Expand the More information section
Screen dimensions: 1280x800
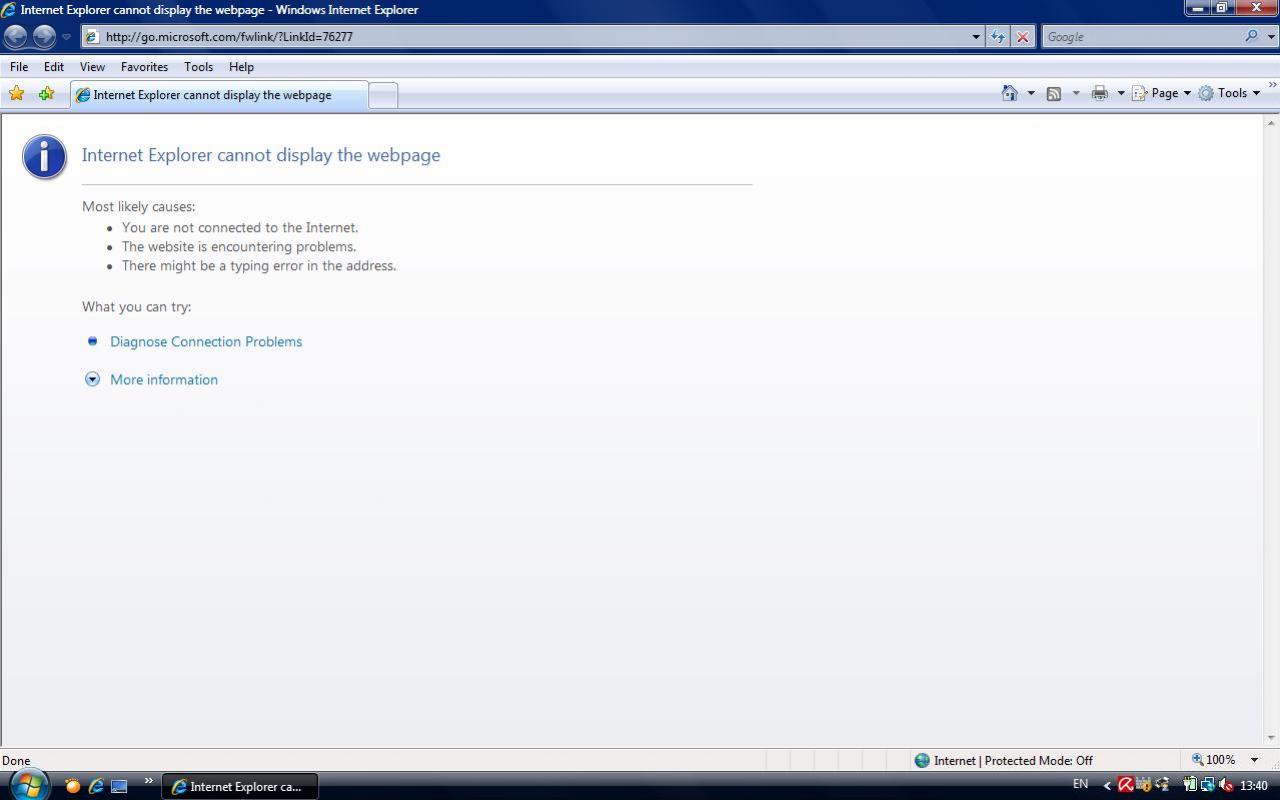tap(164, 380)
